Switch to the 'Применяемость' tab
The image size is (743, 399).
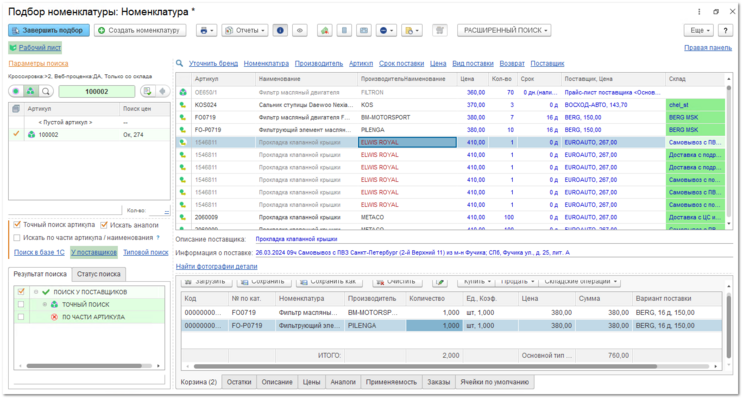(391, 382)
